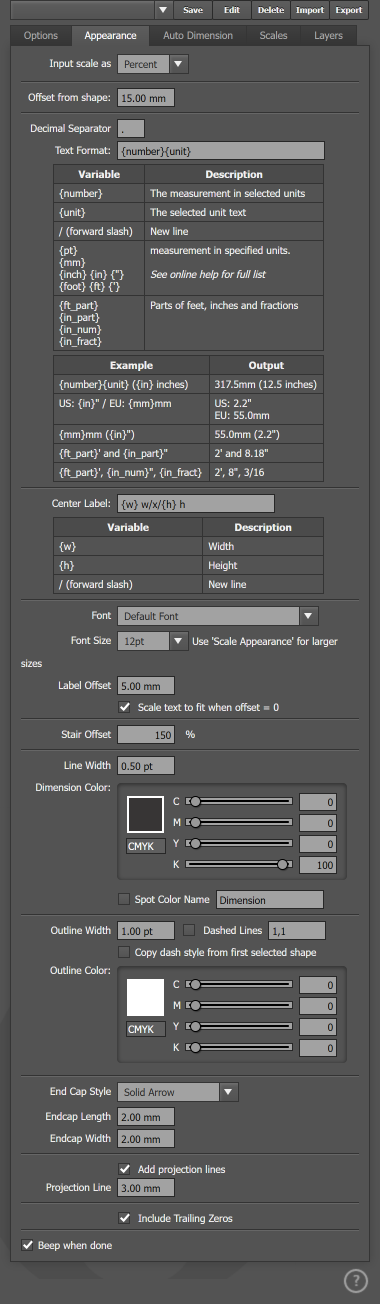Adjust Outline Color K slider

240,1047
